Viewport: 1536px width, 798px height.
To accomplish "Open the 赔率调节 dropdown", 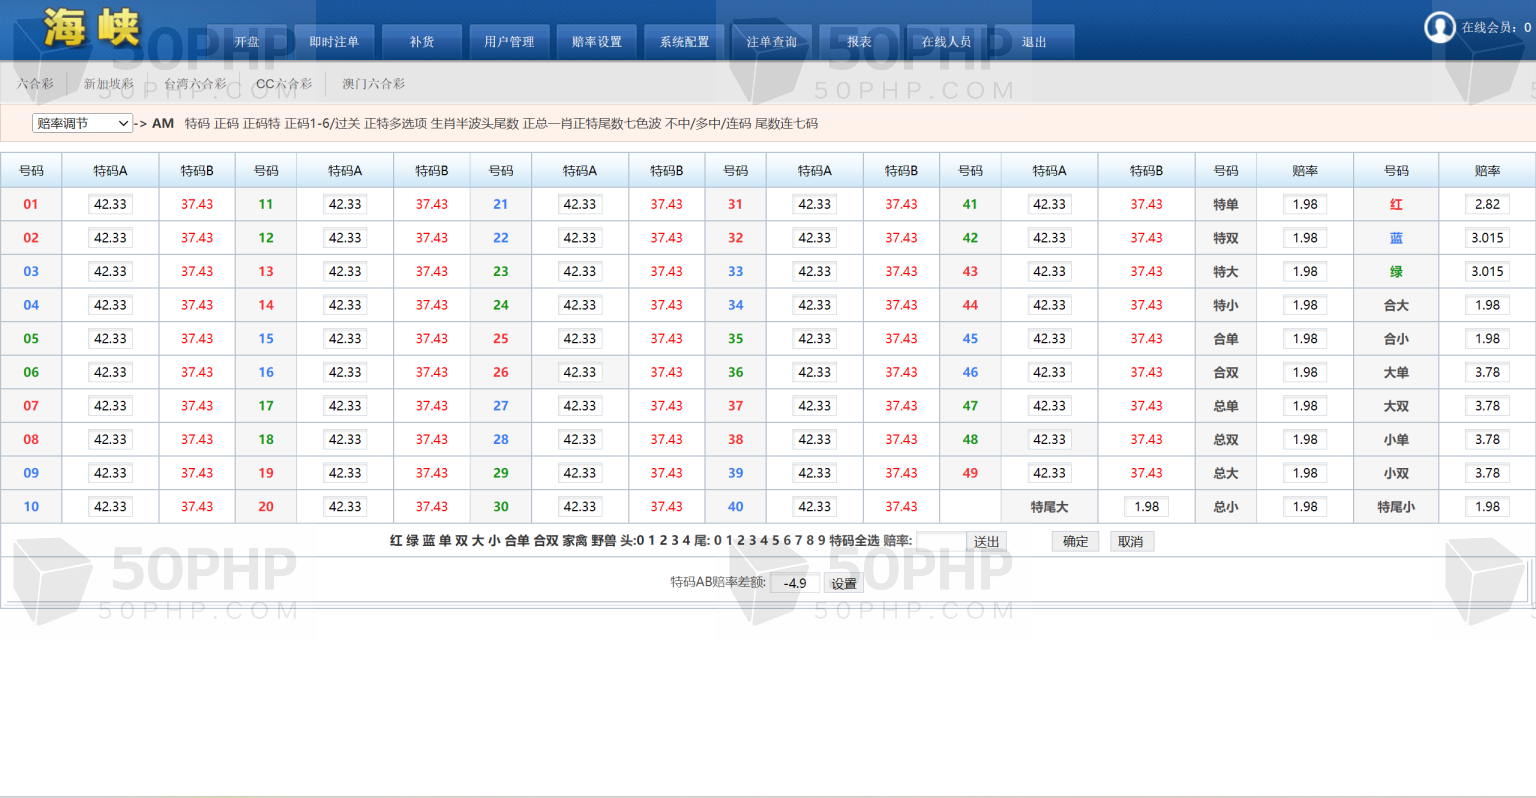I will pyautogui.click(x=82, y=123).
